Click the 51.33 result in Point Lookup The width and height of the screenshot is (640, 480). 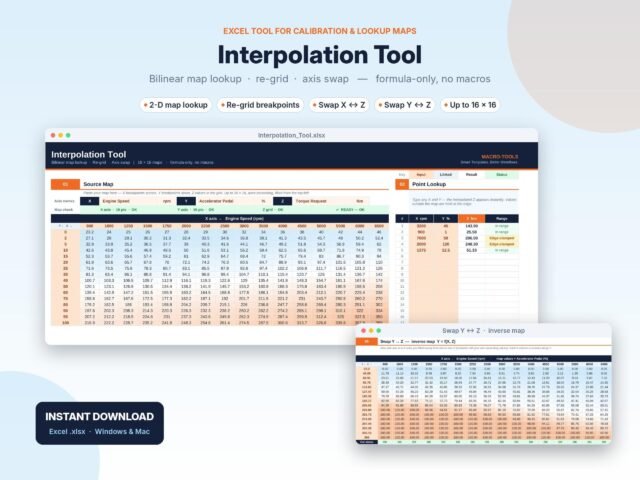click(x=471, y=250)
